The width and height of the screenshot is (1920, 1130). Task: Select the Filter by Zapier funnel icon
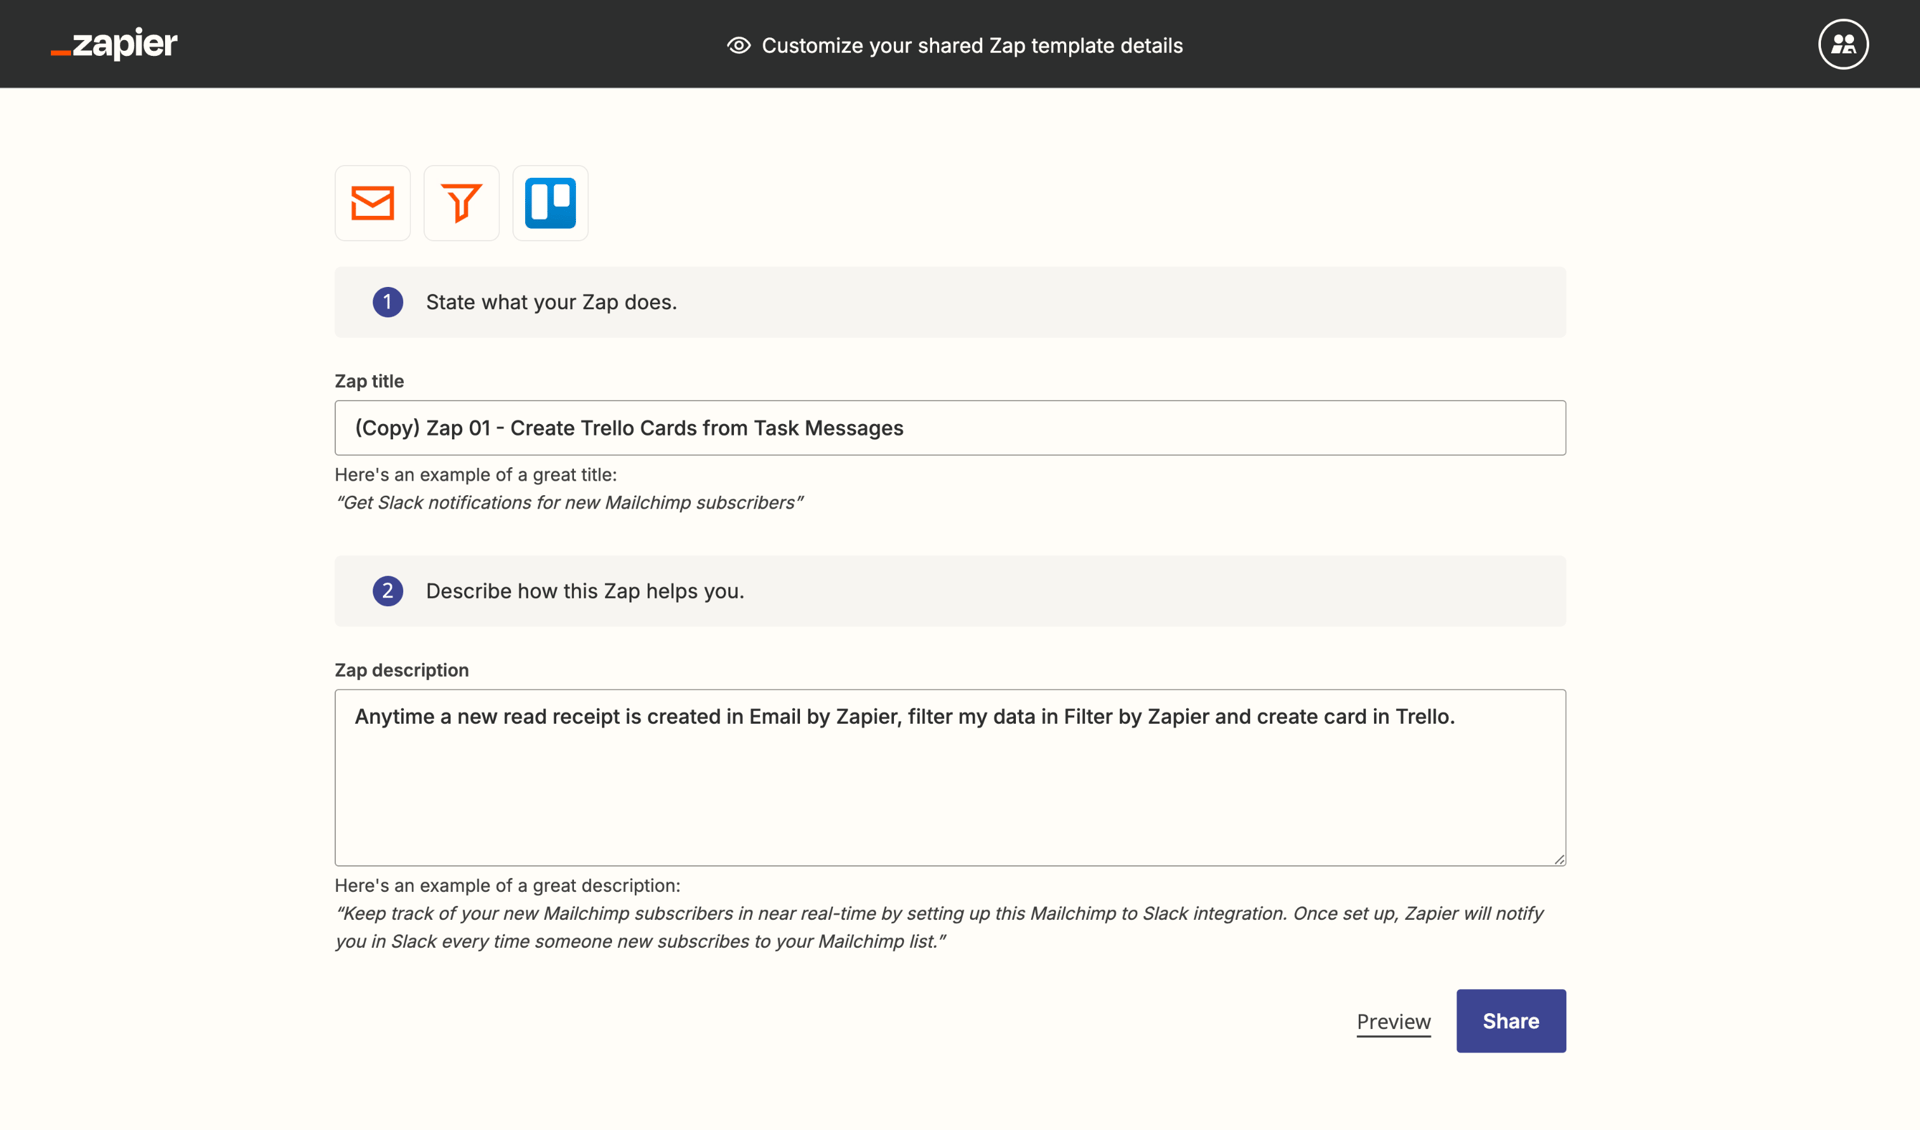(461, 203)
